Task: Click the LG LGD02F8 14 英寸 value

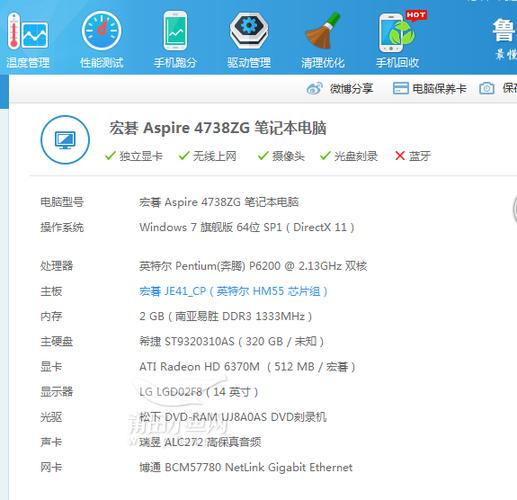Action: 199,392
